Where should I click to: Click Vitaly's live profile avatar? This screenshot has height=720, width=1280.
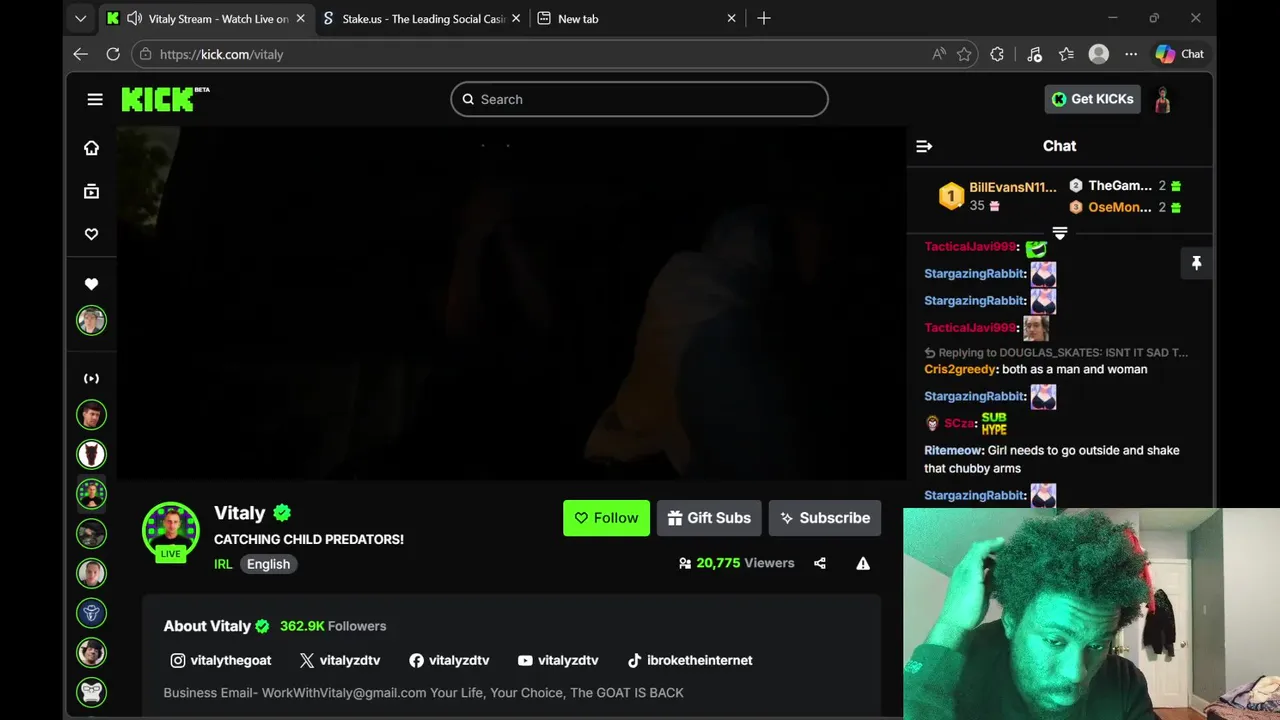tap(171, 530)
